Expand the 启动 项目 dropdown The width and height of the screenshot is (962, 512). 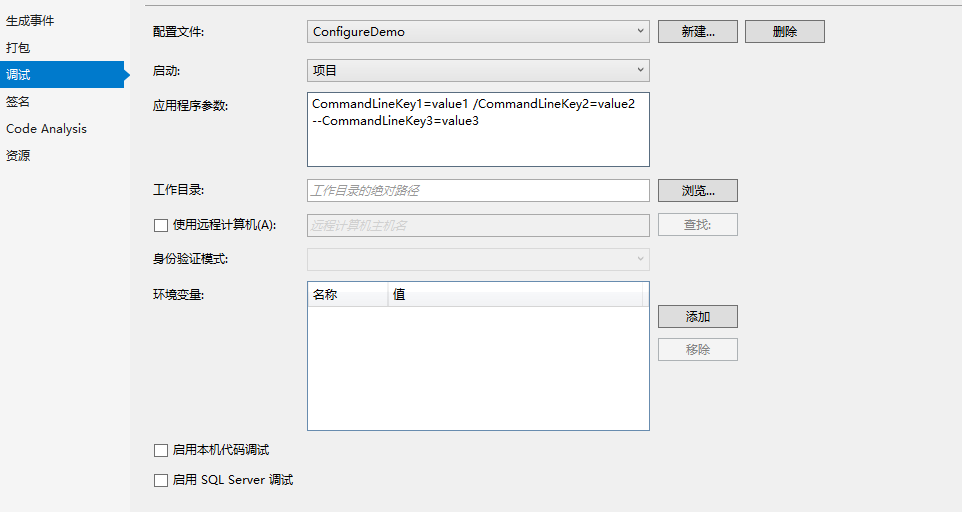click(x=478, y=71)
